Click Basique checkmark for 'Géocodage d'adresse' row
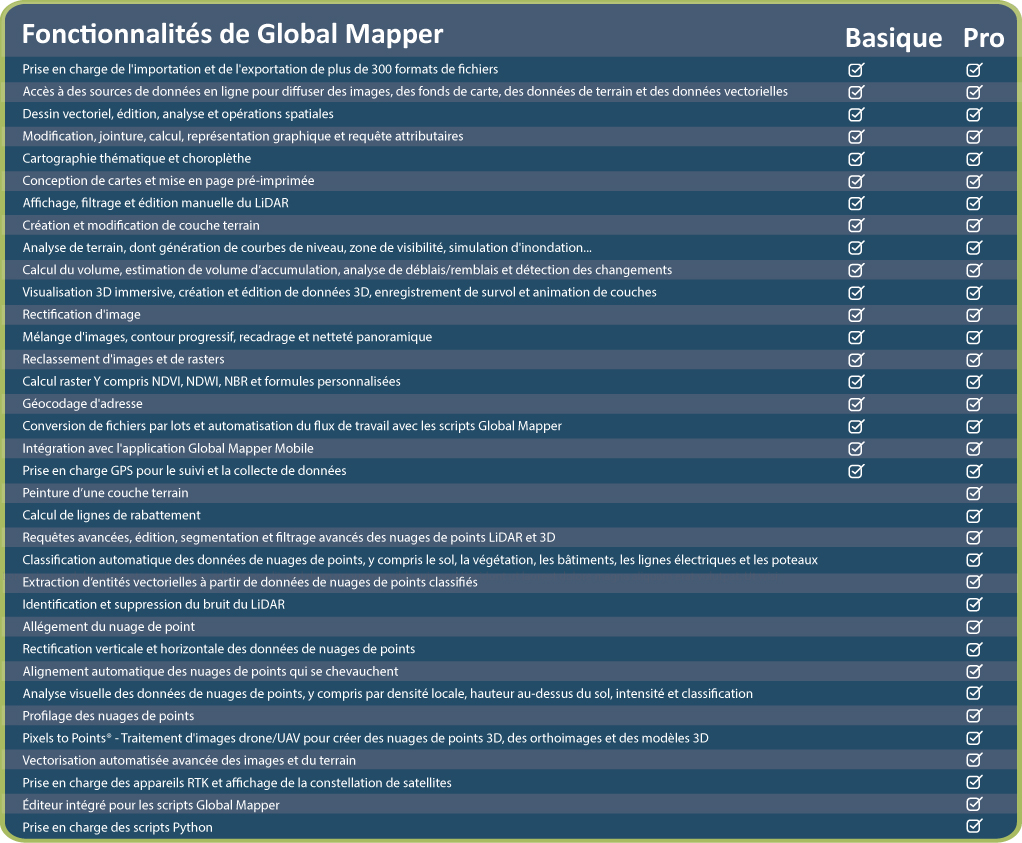 (x=856, y=404)
